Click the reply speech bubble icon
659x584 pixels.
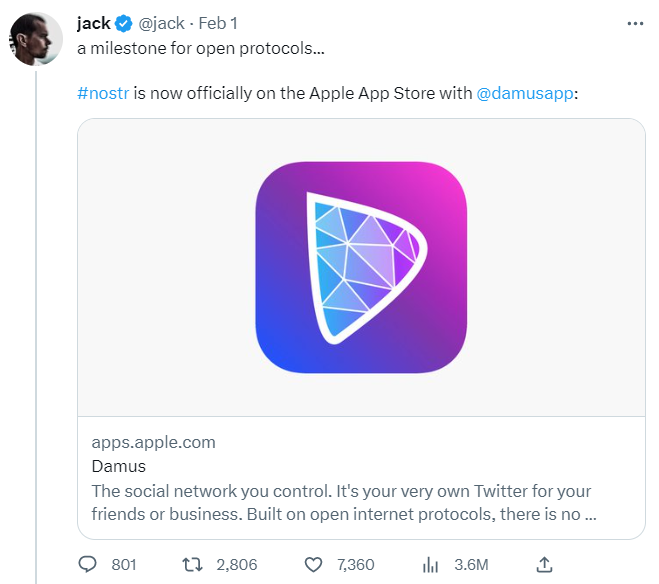tap(88, 565)
